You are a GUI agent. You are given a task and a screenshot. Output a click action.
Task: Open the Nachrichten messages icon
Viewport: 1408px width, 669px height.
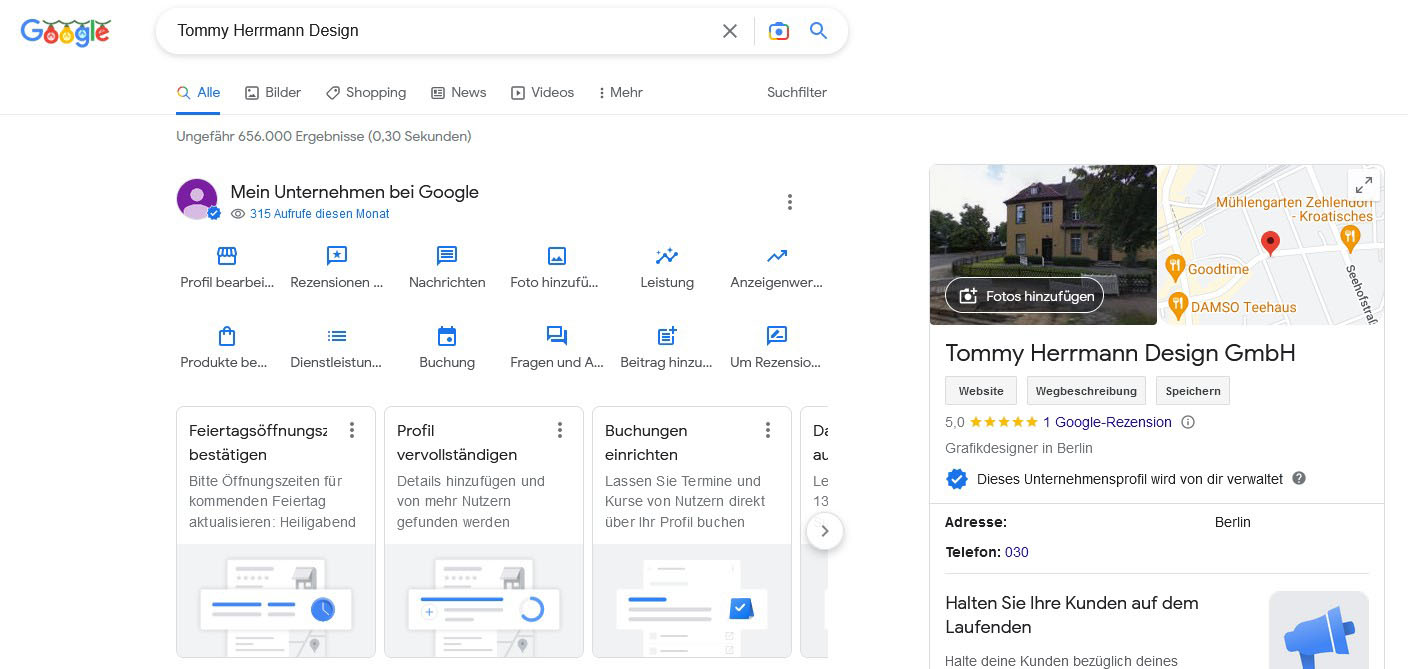tap(447, 256)
